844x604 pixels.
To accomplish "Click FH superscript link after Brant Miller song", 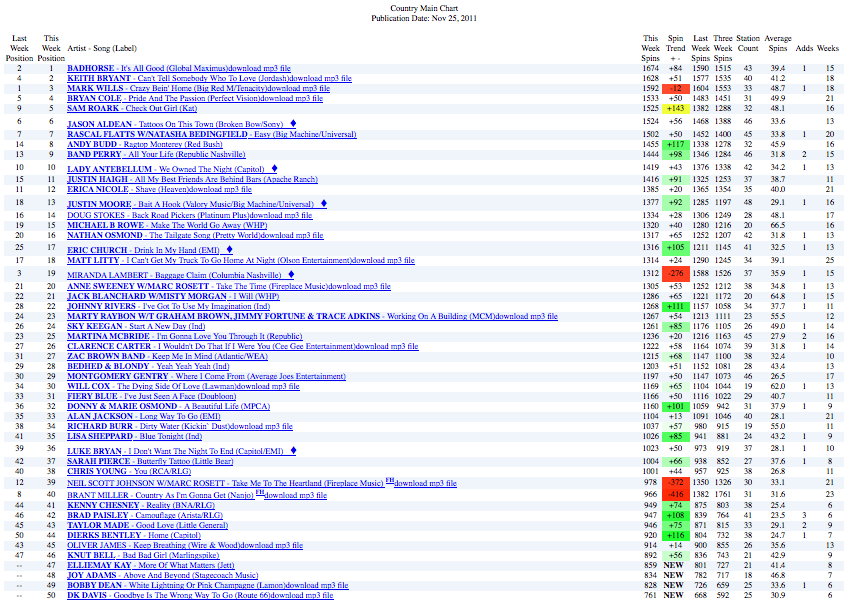I will (x=260, y=493).
